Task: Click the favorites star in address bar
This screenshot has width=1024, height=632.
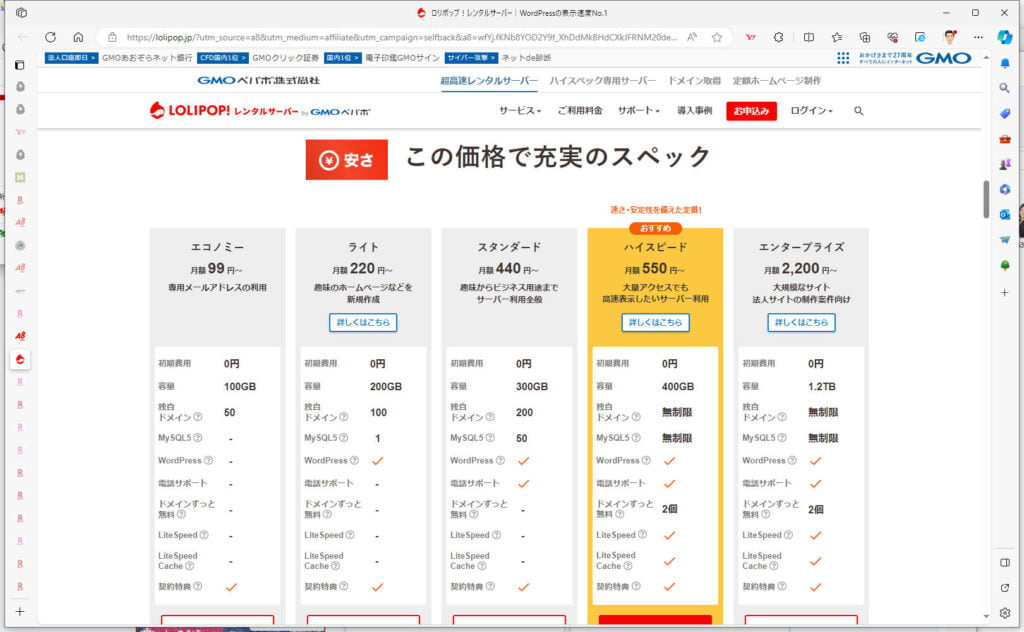Action: (x=717, y=37)
